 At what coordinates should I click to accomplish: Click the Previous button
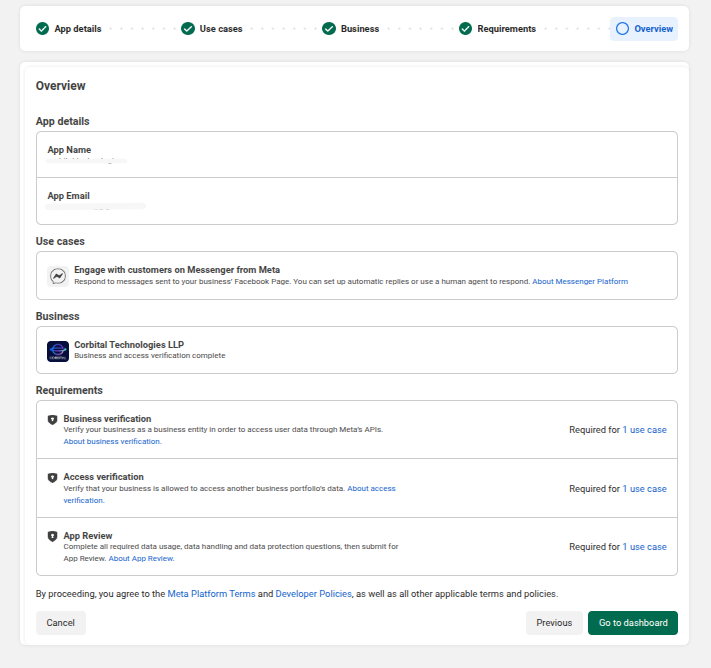[554, 623]
